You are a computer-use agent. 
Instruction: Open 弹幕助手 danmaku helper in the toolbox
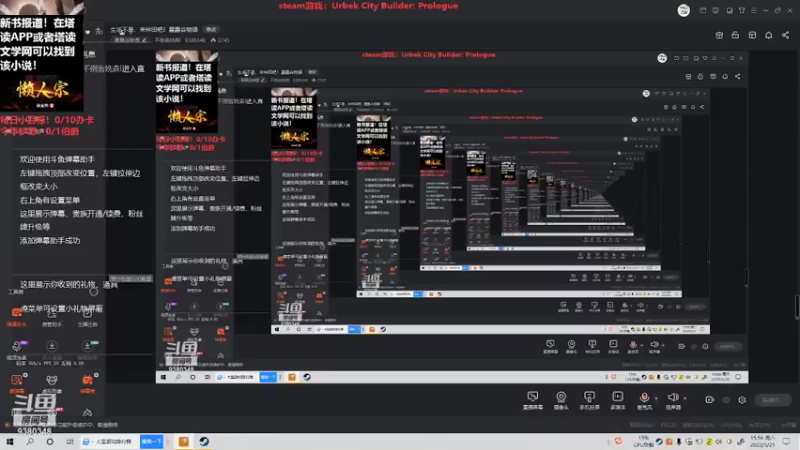[16, 316]
